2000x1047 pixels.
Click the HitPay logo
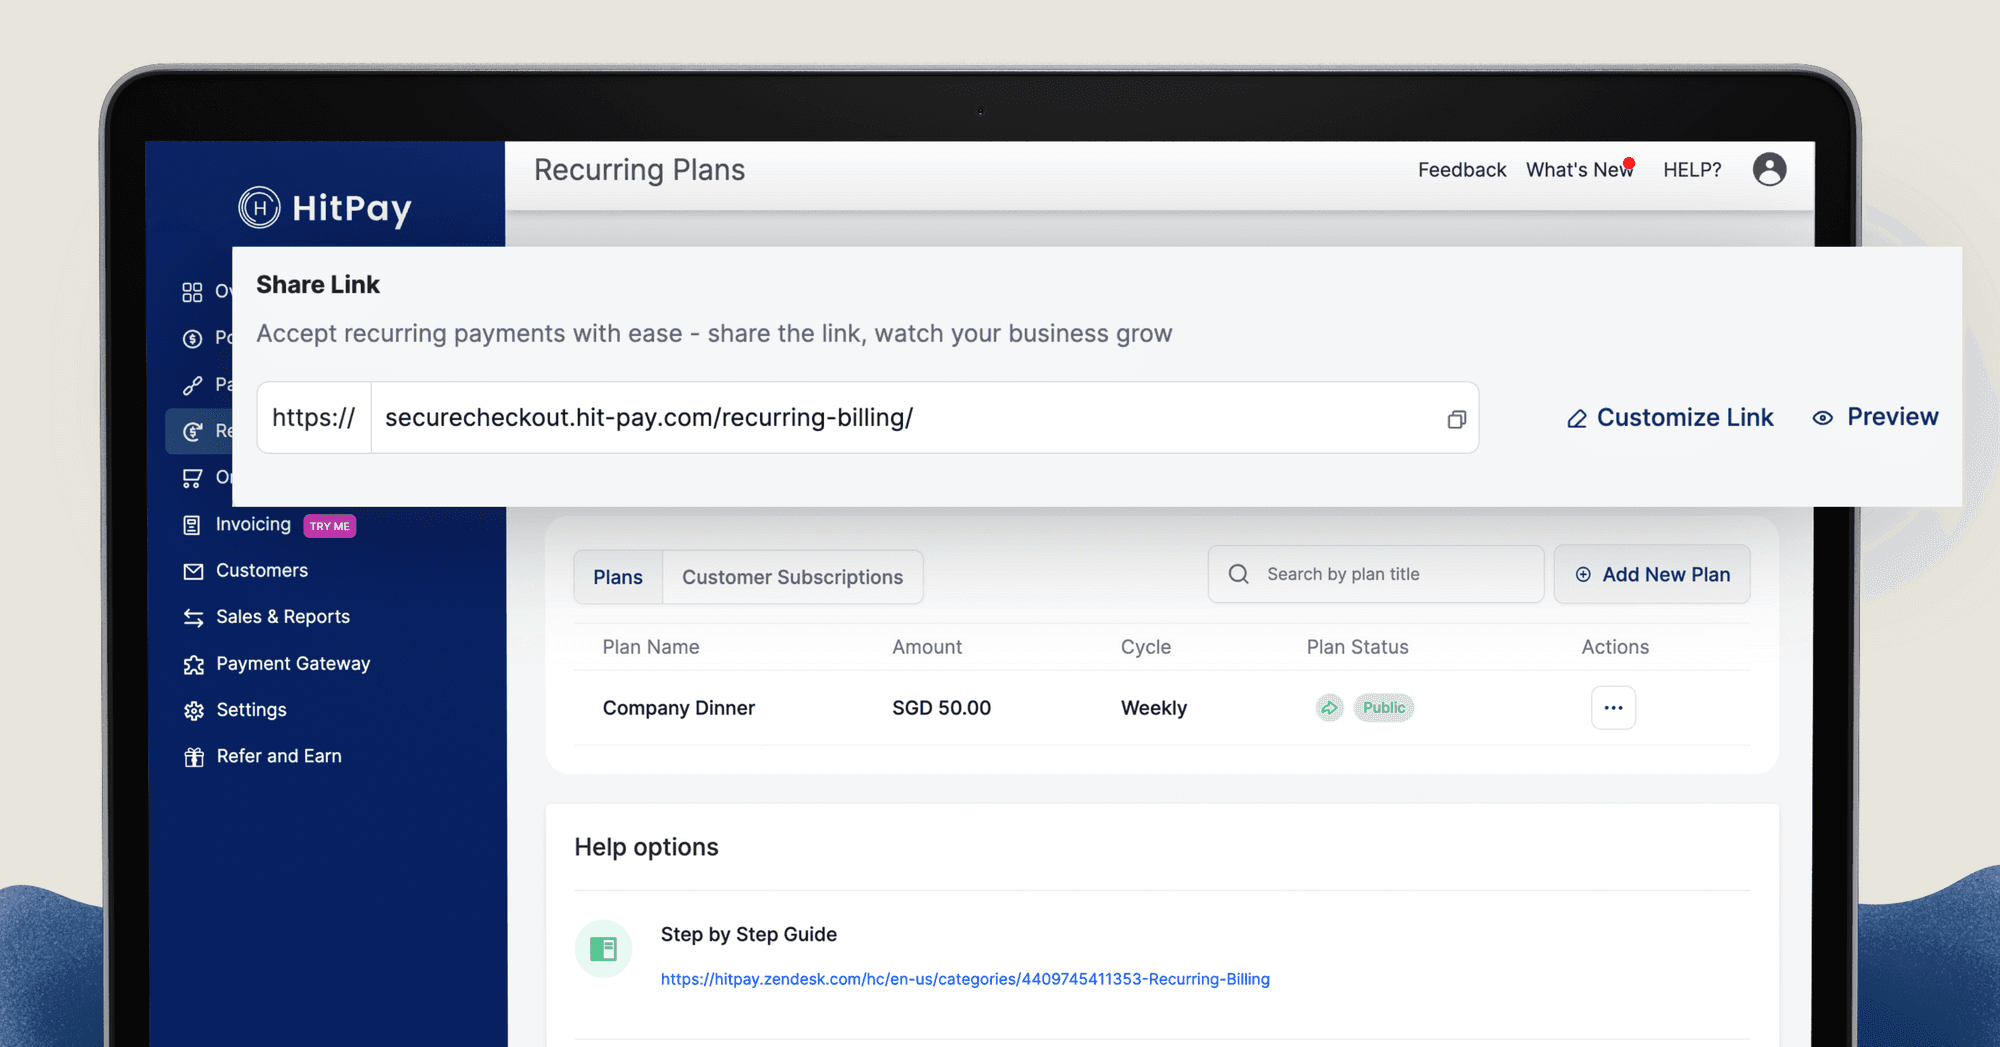(325, 207)
